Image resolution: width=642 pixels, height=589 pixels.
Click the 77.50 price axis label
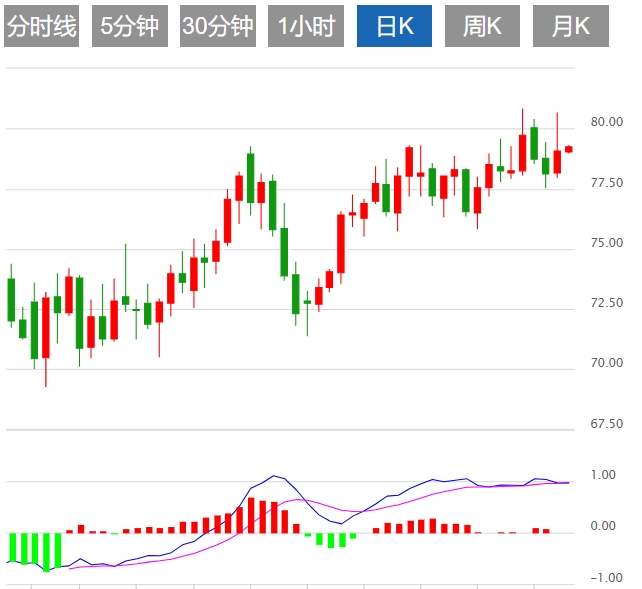click(607, 183)
